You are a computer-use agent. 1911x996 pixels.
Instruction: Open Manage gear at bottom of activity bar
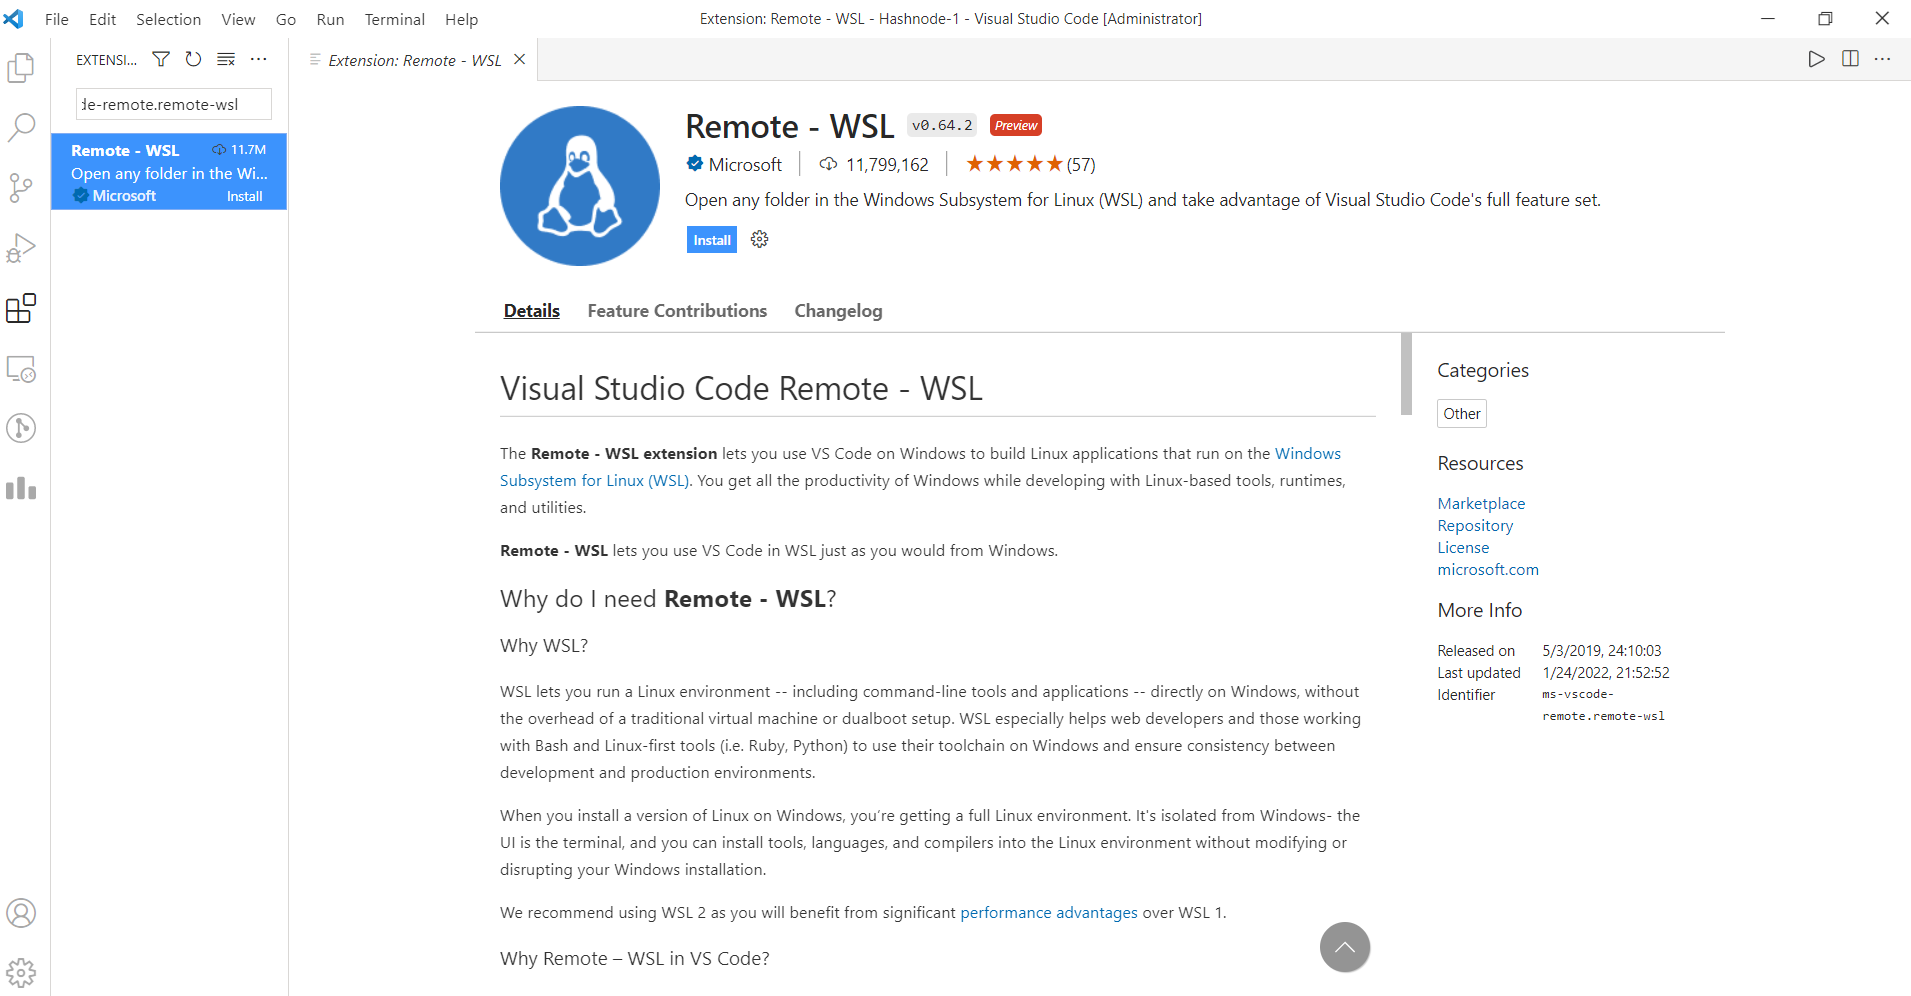click(21, 972)
